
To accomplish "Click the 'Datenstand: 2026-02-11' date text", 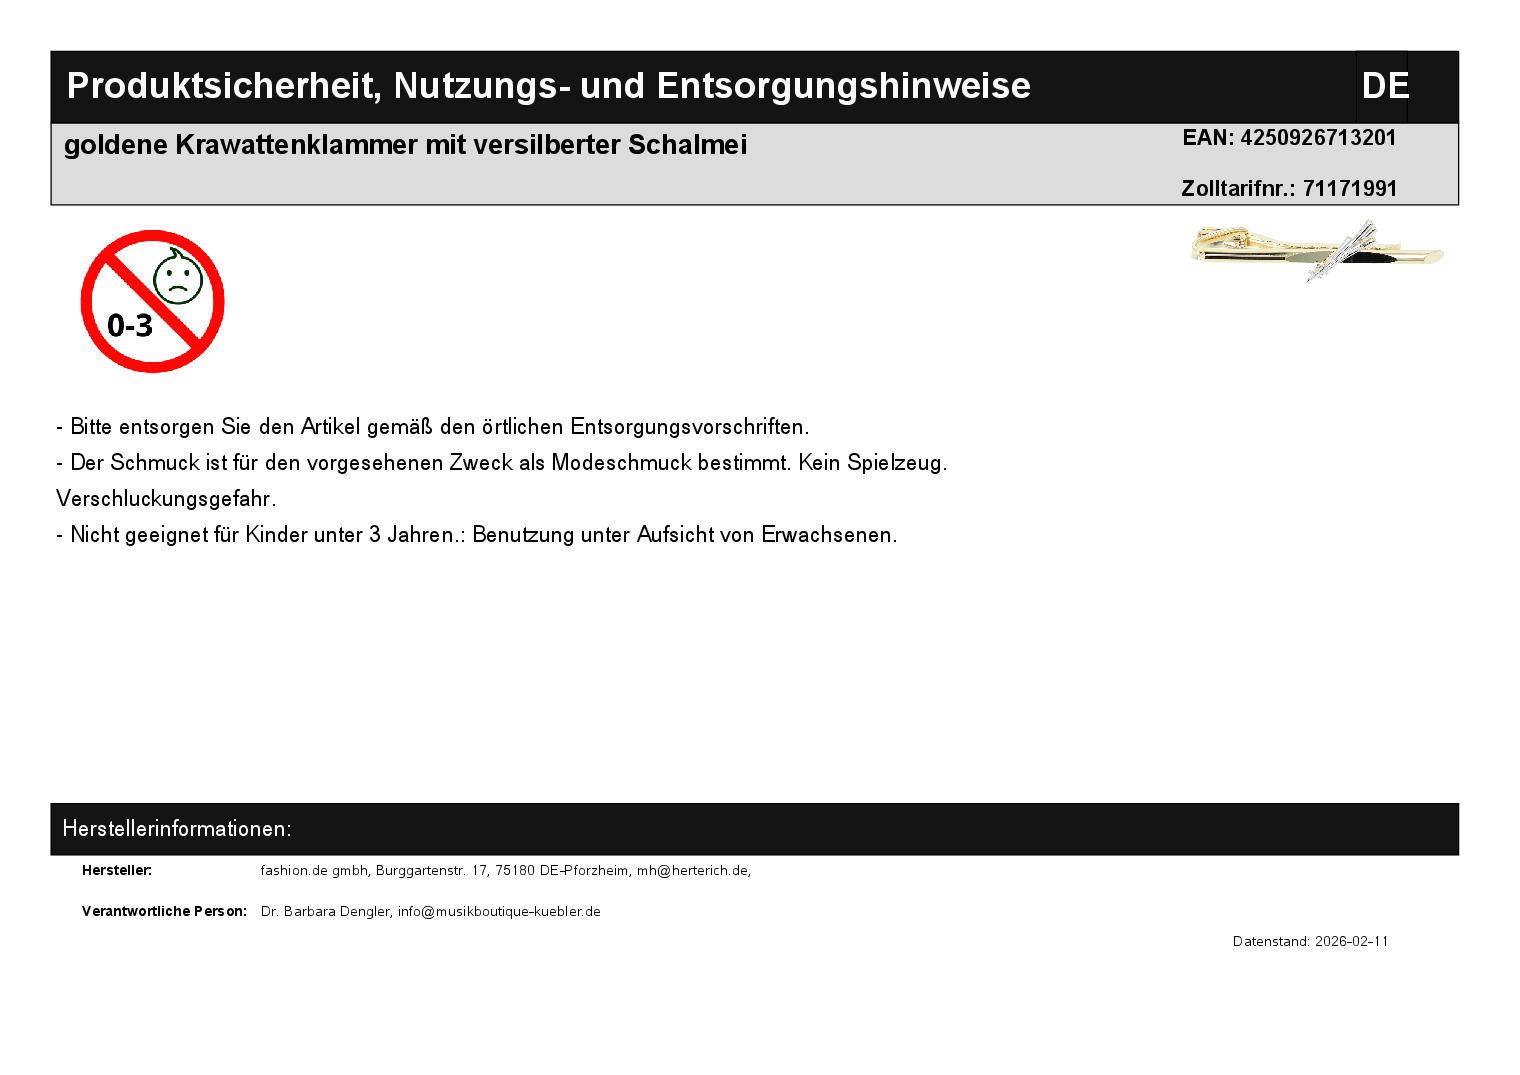I will tap(1310, 941).
